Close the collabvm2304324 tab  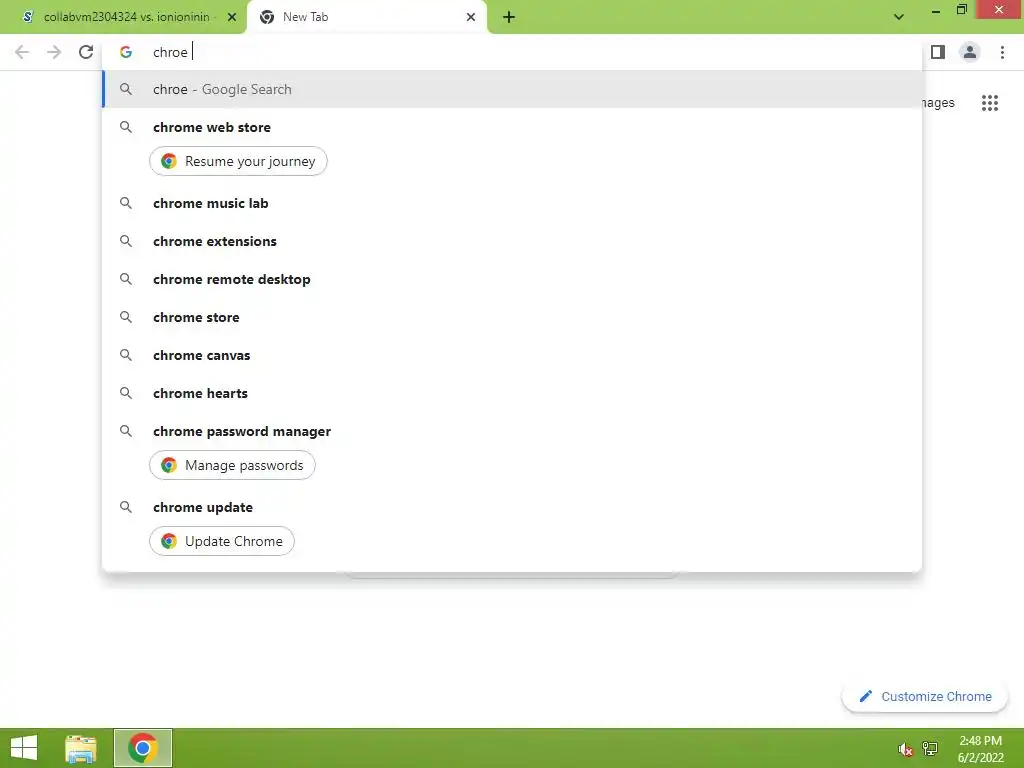tap(232, 17)
